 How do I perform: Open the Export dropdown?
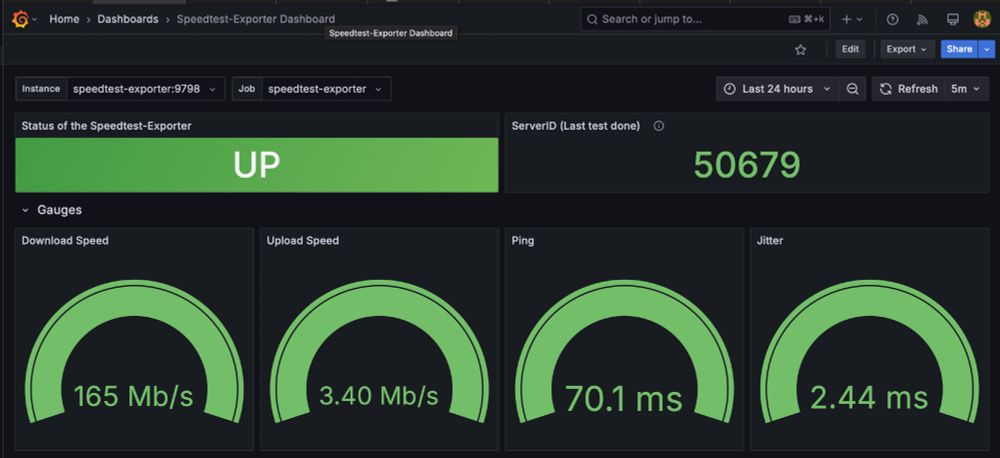[908, 49]
